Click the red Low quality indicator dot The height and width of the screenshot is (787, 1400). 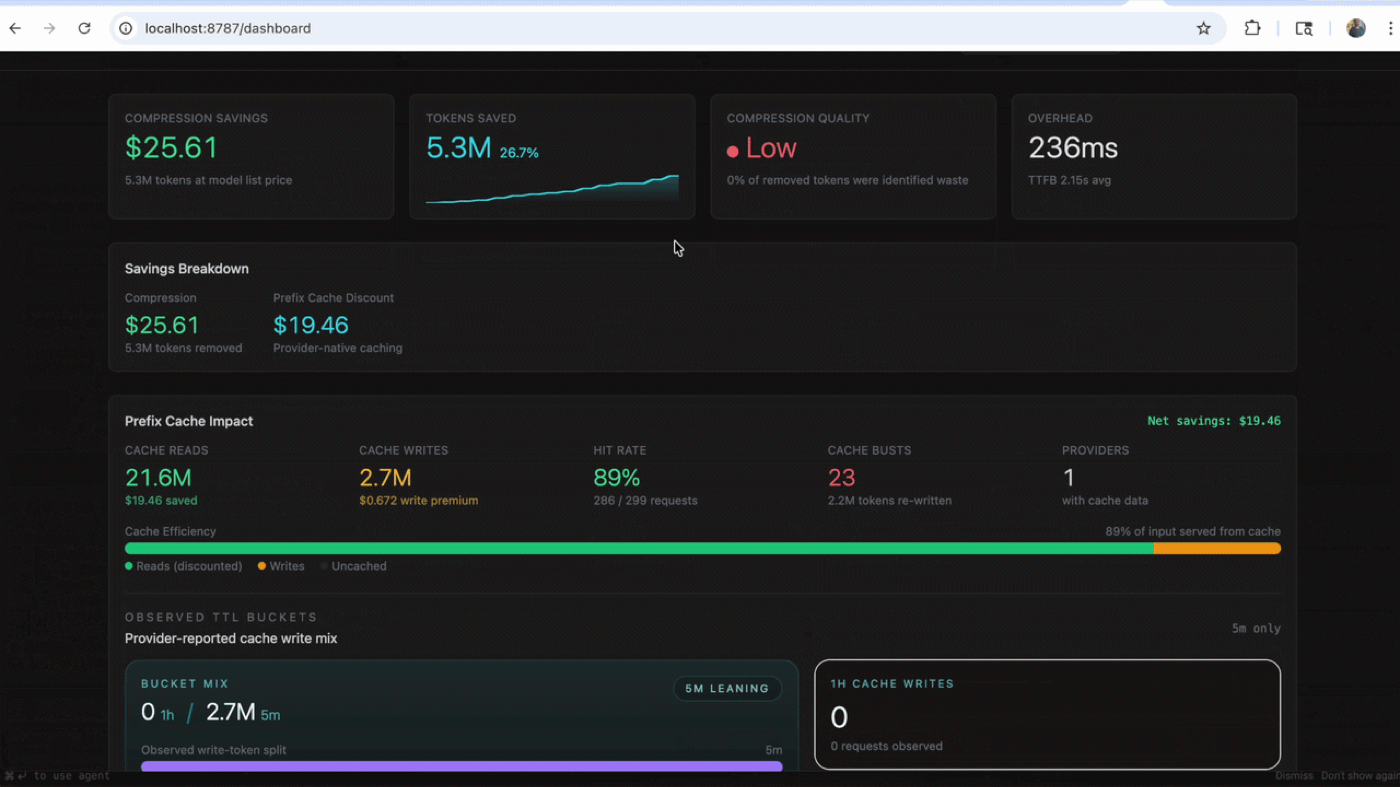[733, 151]
